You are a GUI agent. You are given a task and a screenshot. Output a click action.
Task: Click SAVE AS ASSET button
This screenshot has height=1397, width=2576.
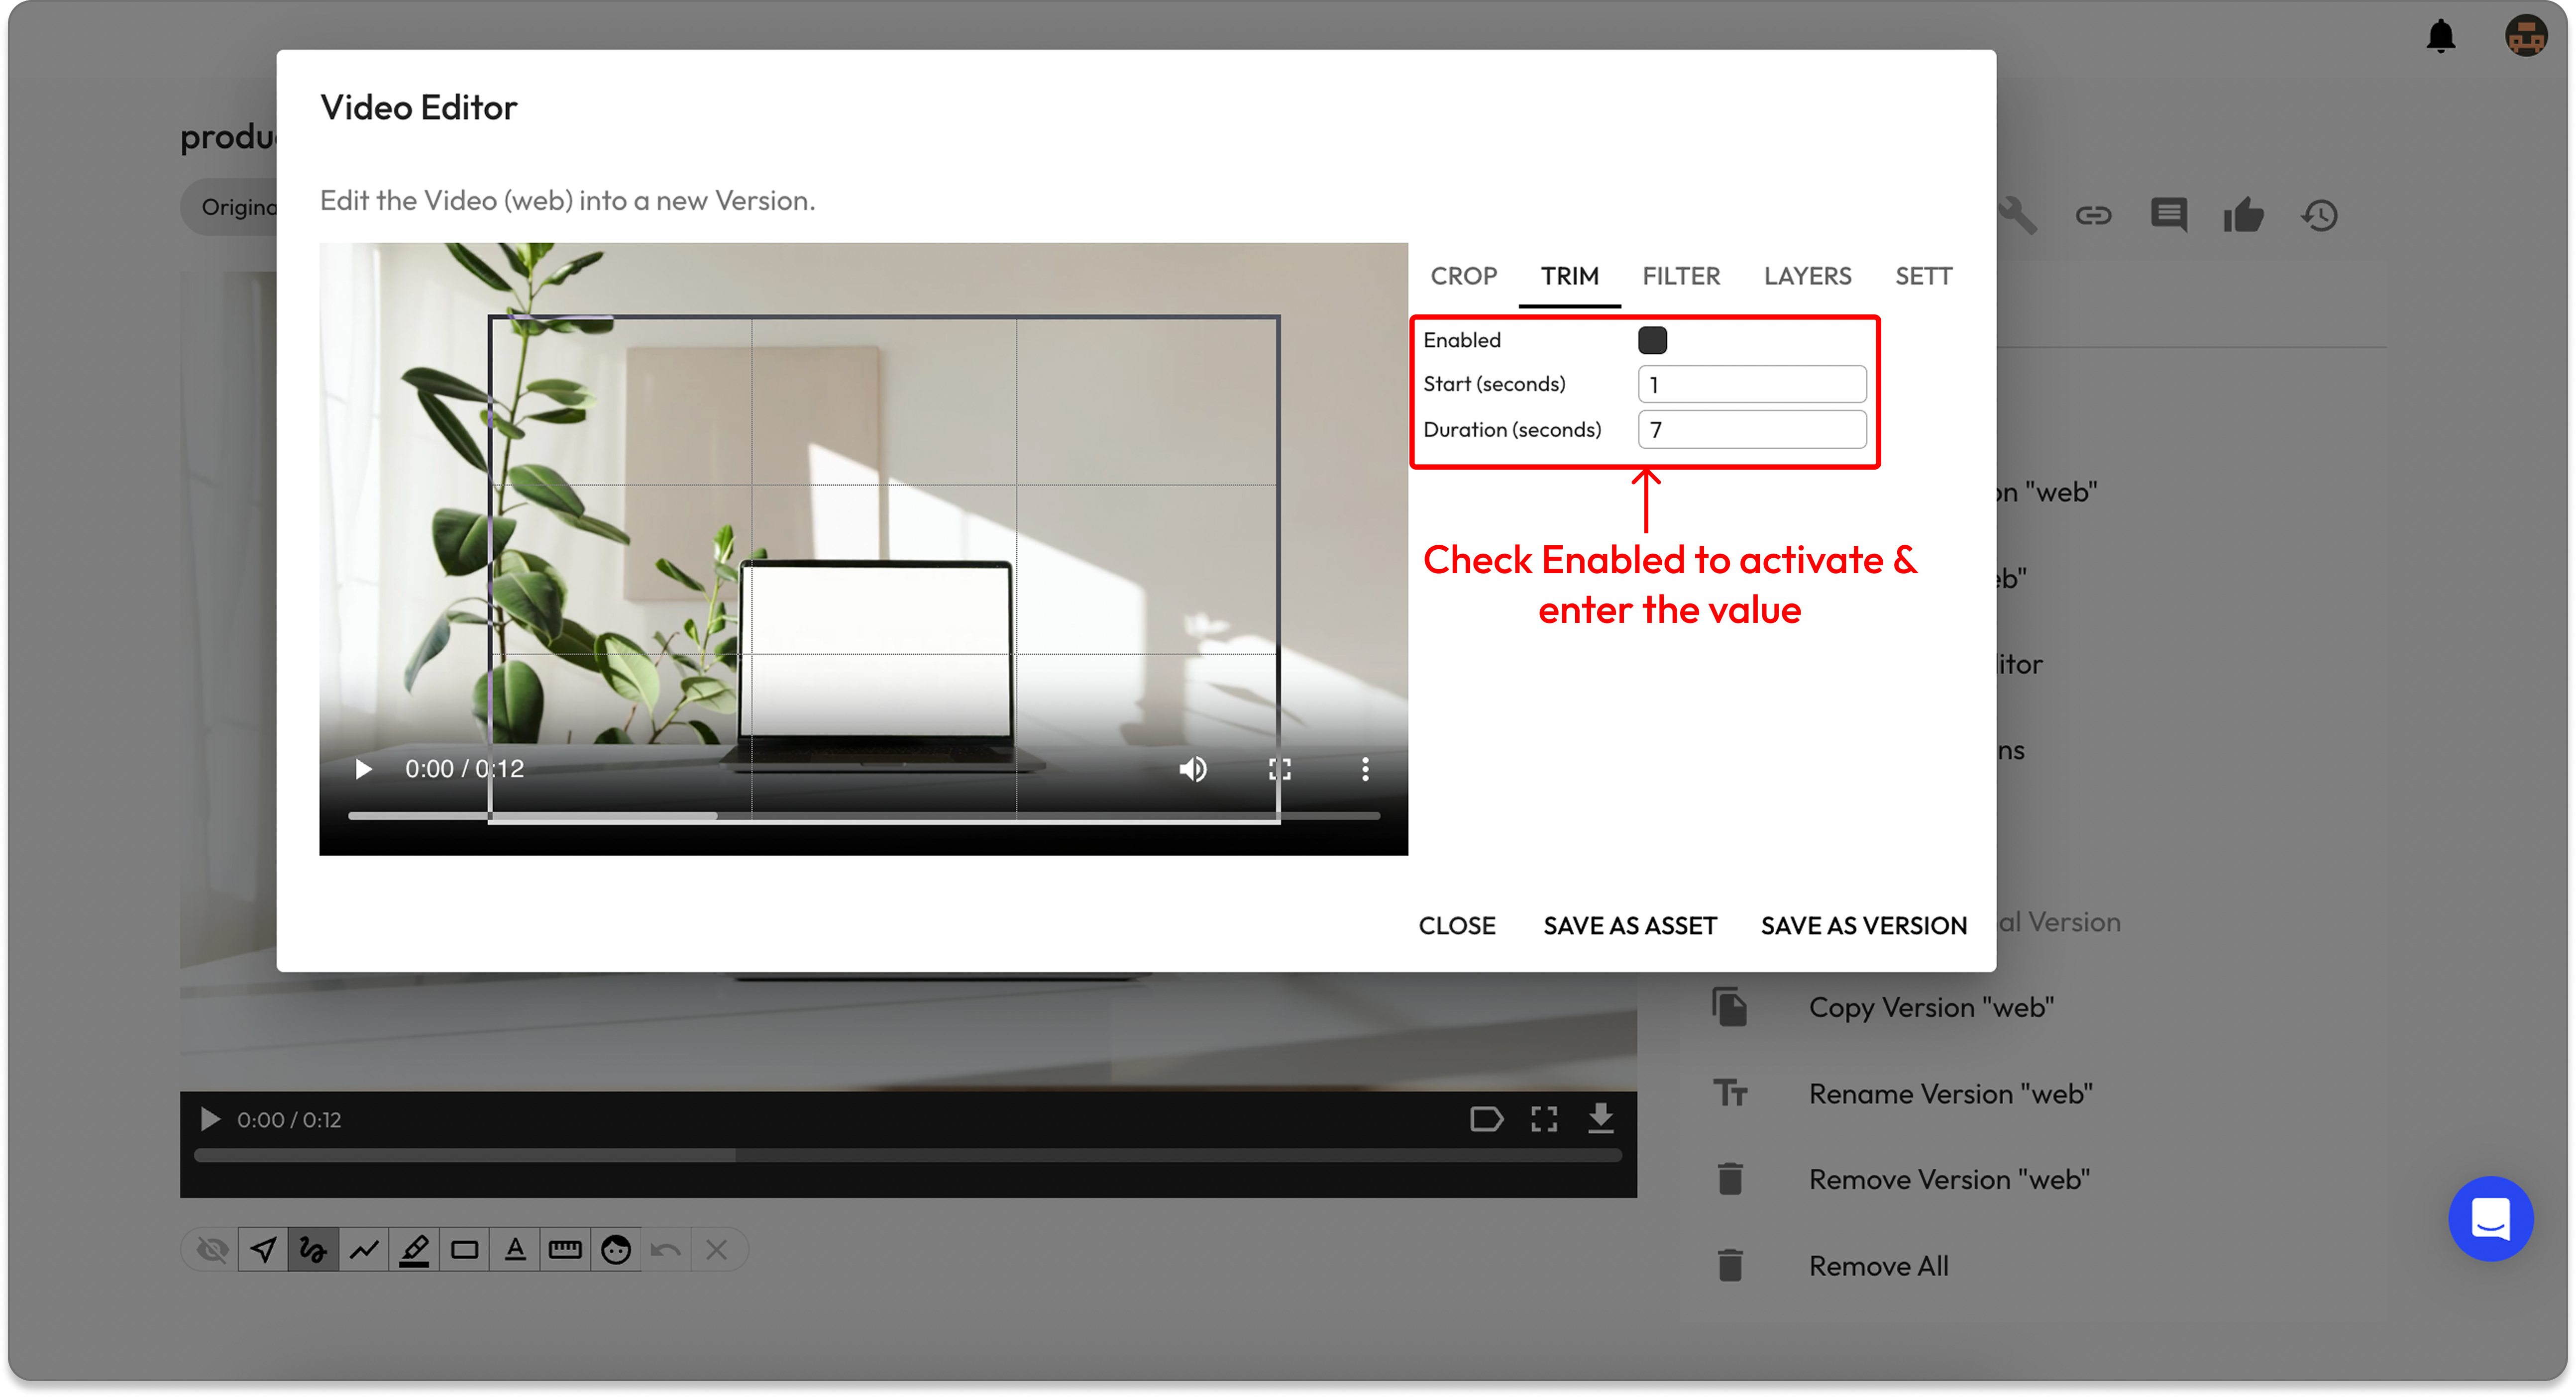tap(1629, 925)
